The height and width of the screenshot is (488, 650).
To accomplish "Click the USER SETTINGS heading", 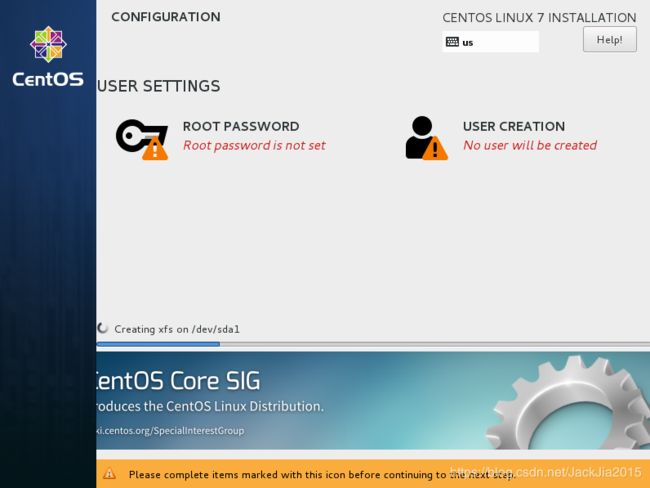I will pos(158,86).
